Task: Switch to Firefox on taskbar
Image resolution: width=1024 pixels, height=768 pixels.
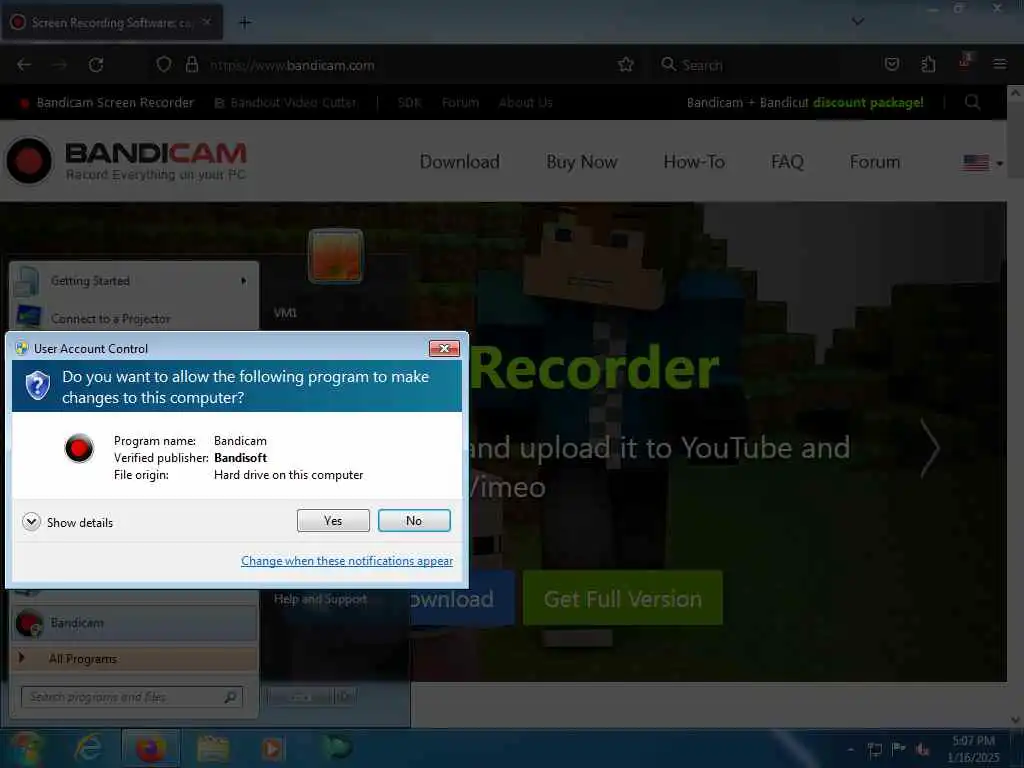Action: tap(151, 748)
